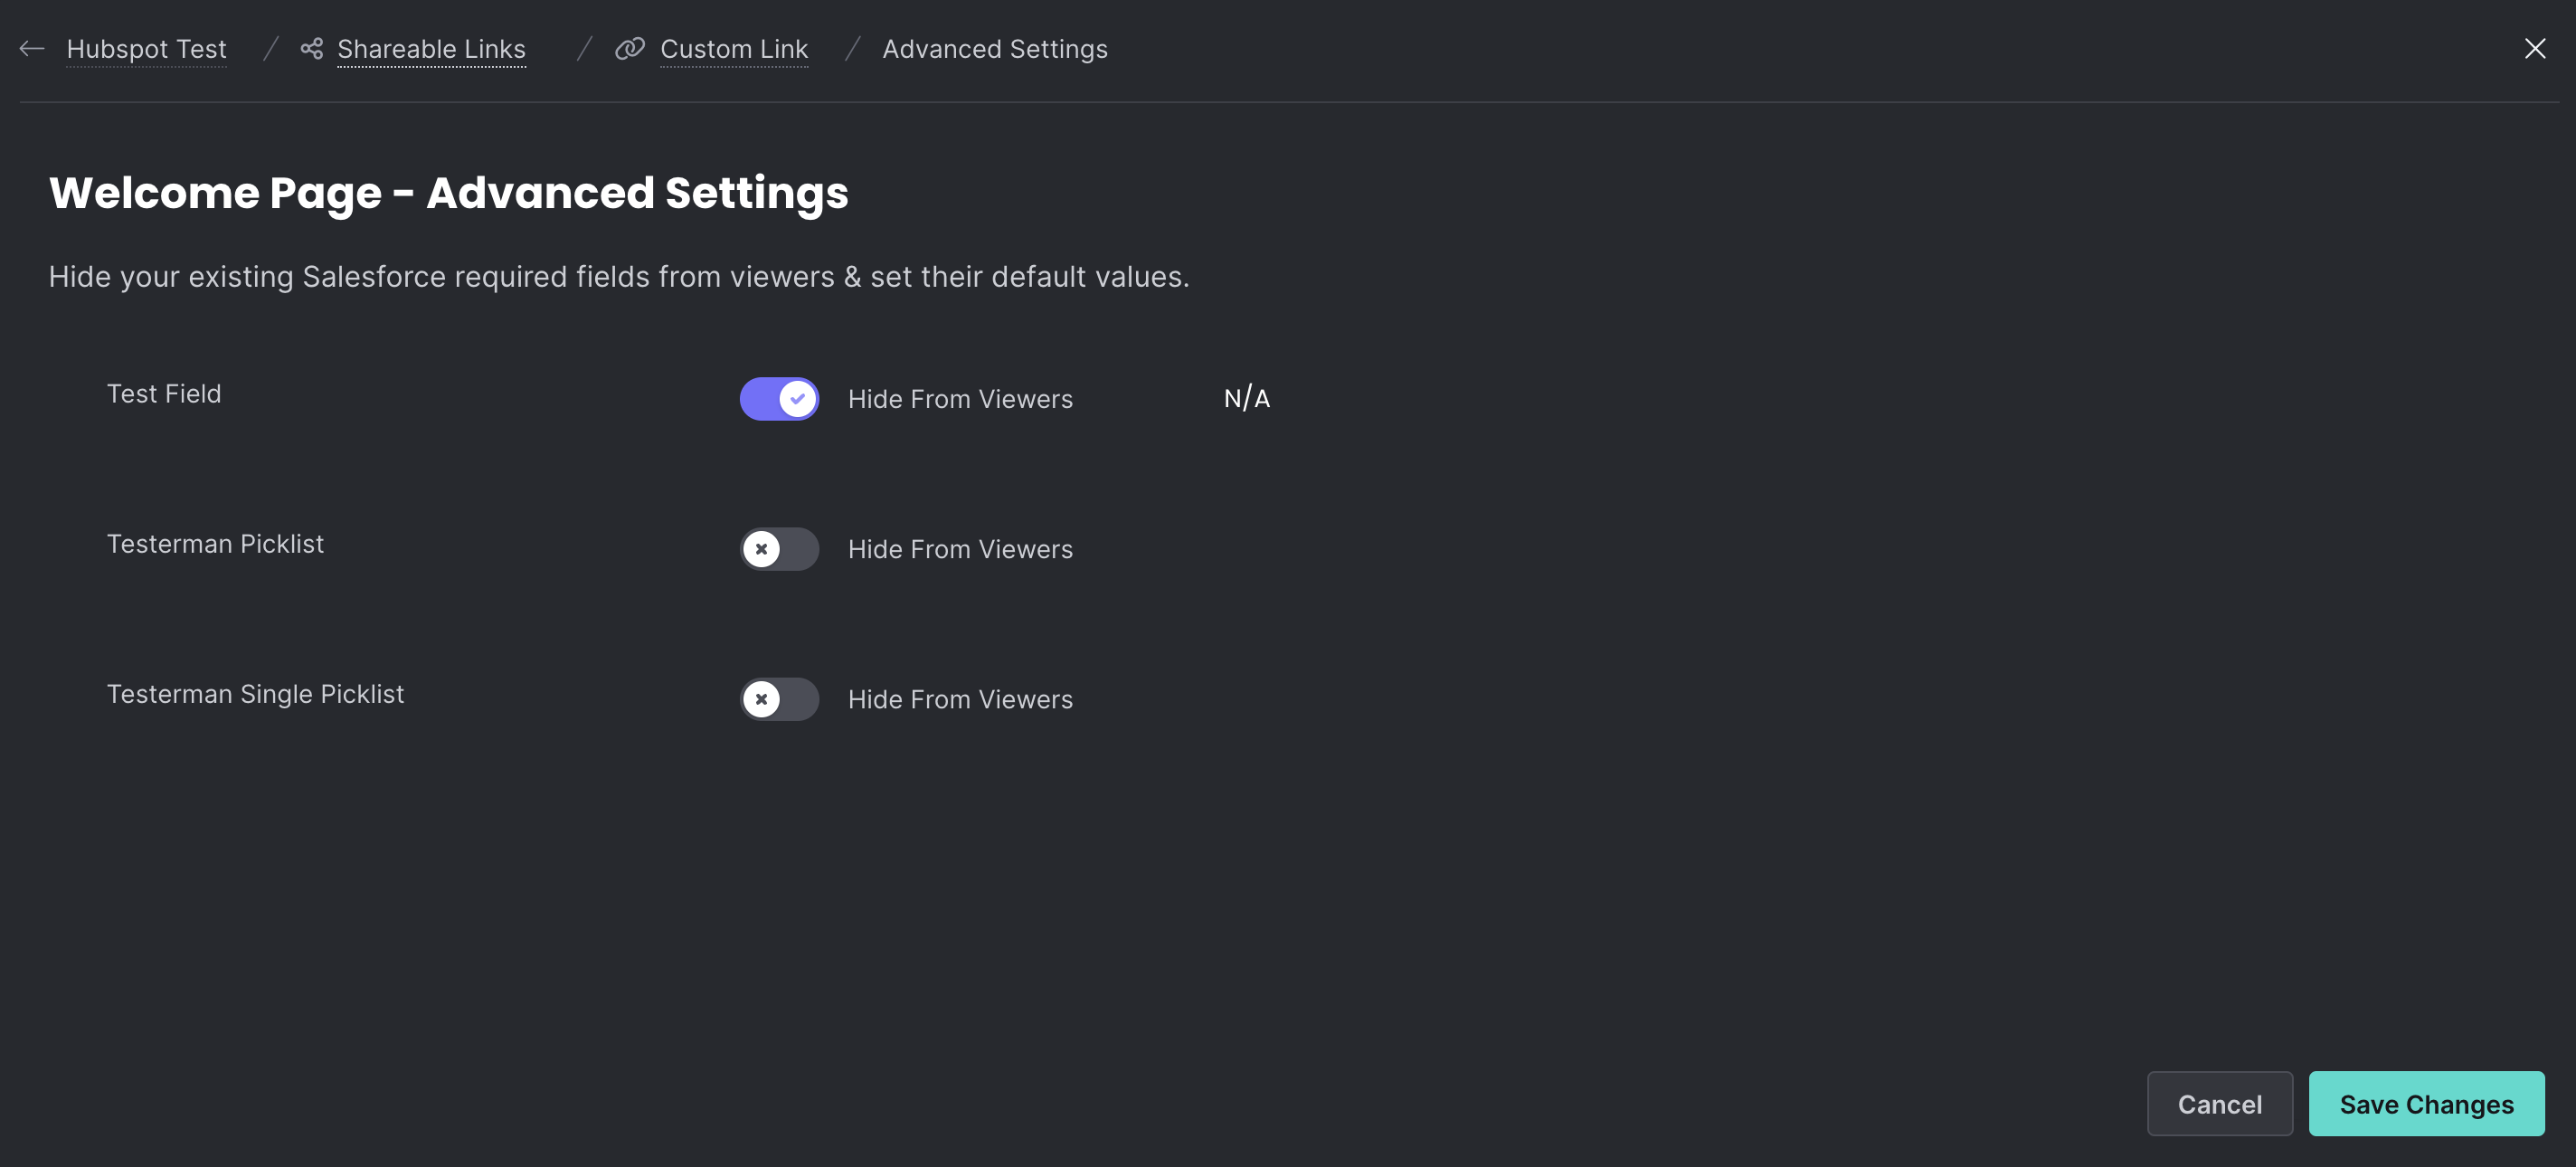
Task: Disable Hide From Viewers for Test Field
Action: pos(779,399)
